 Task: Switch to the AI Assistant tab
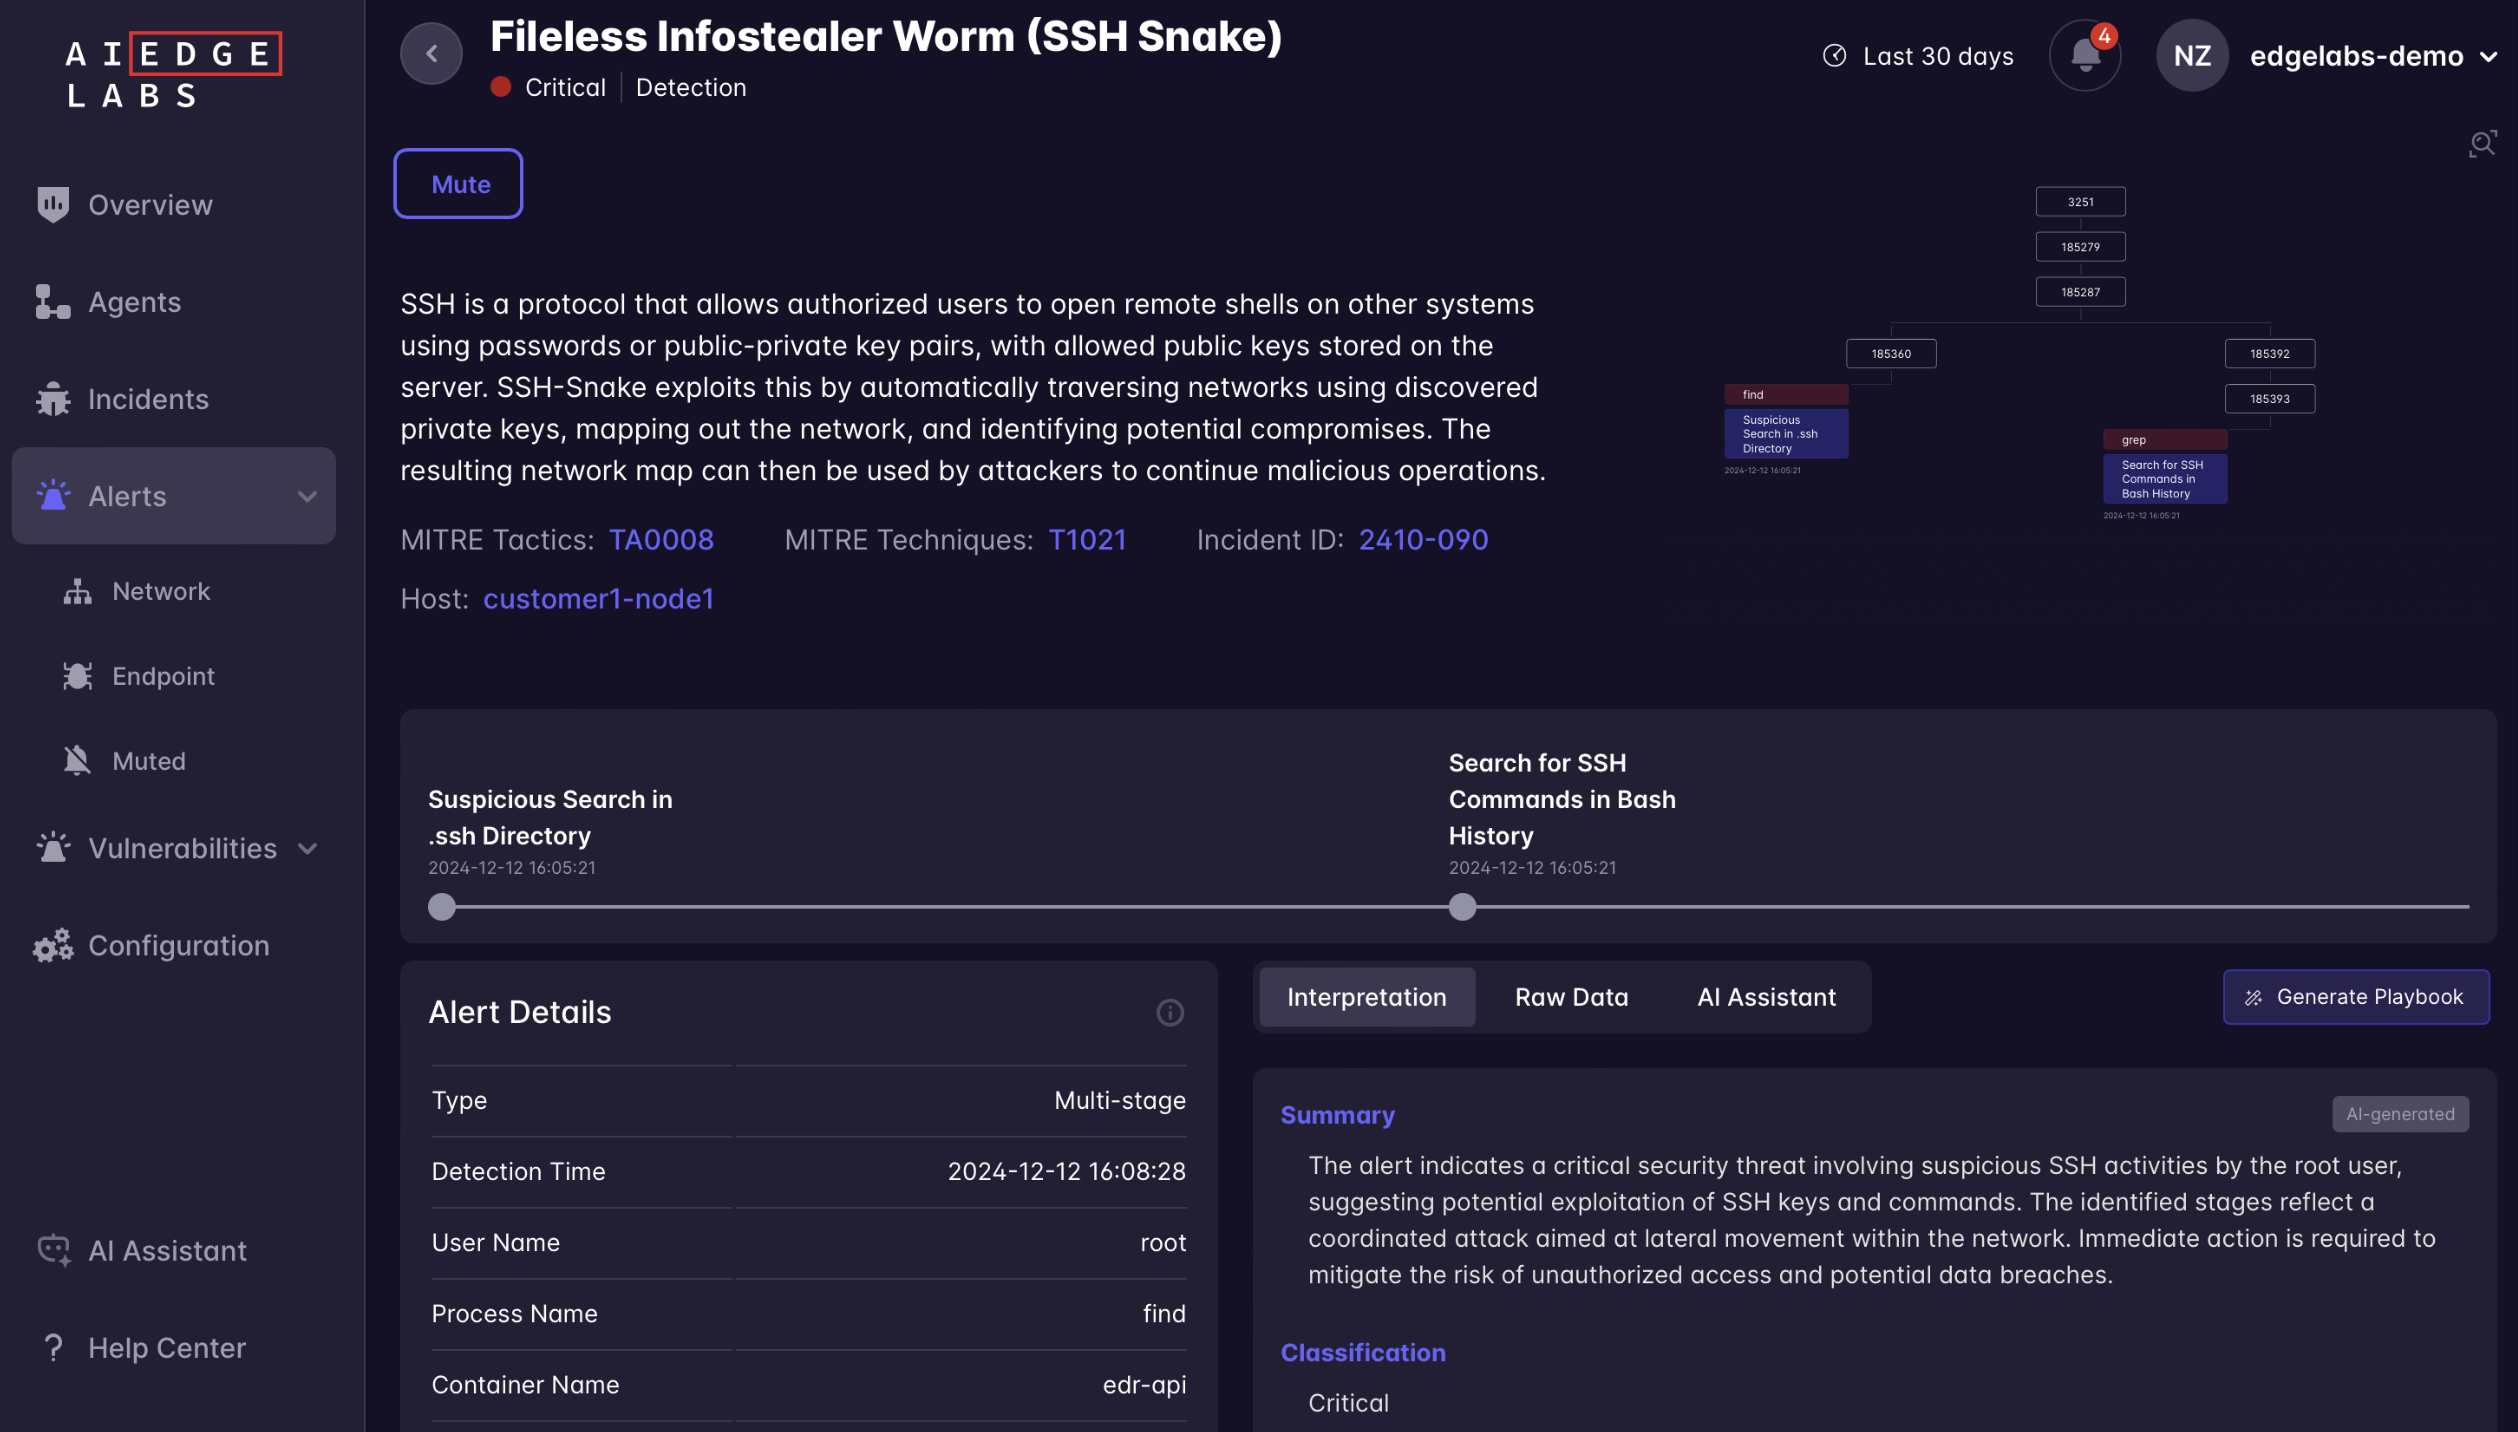point(1766,997)
